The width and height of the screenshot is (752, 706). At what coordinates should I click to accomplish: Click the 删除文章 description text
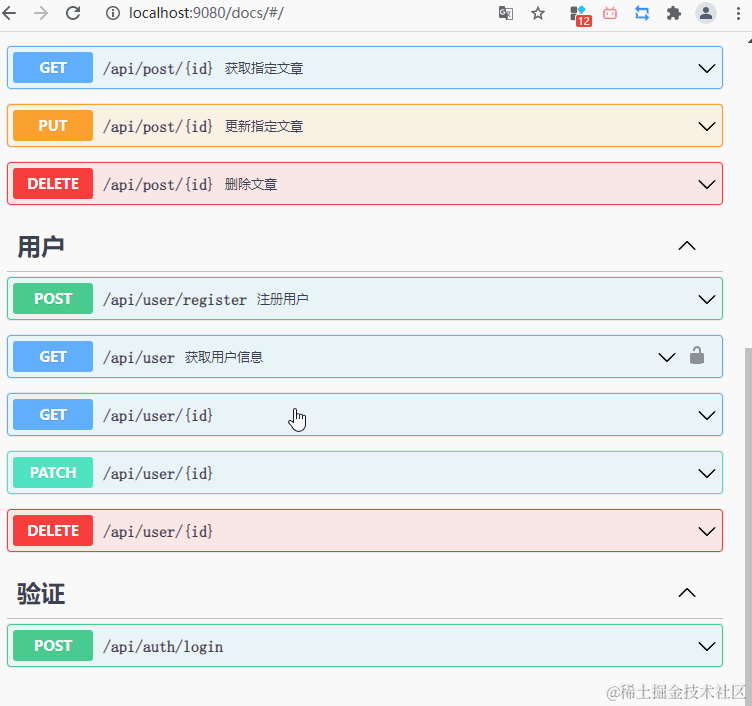coord(251,185)
